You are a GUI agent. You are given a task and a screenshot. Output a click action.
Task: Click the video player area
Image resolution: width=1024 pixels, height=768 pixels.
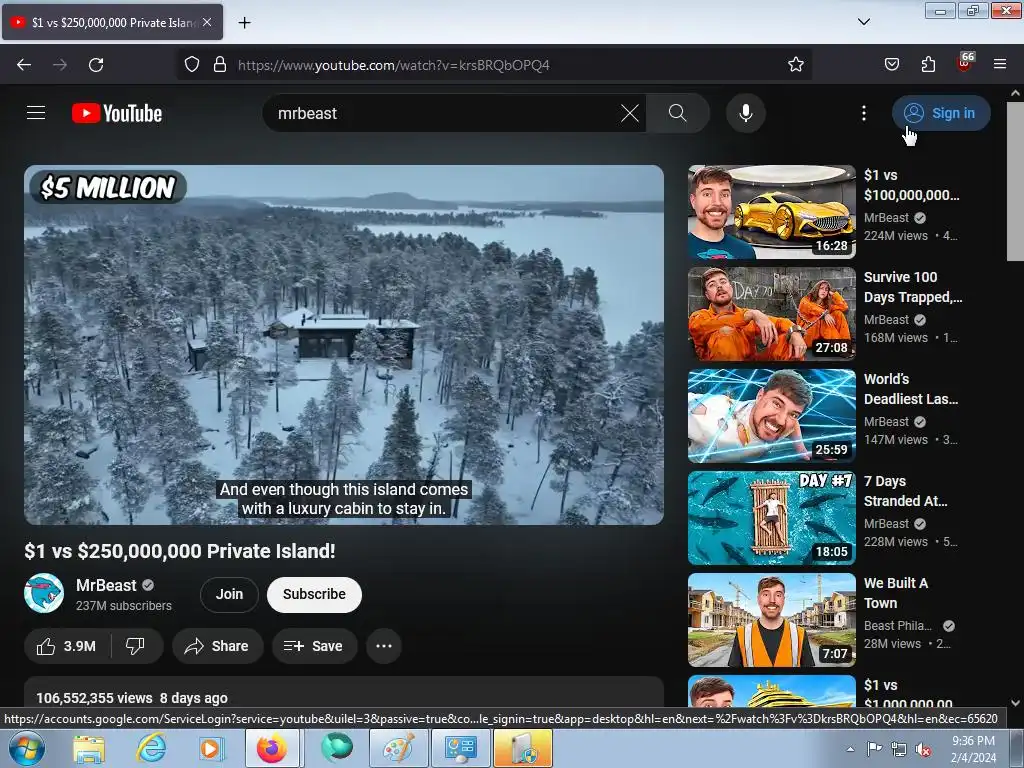point(344,345)
